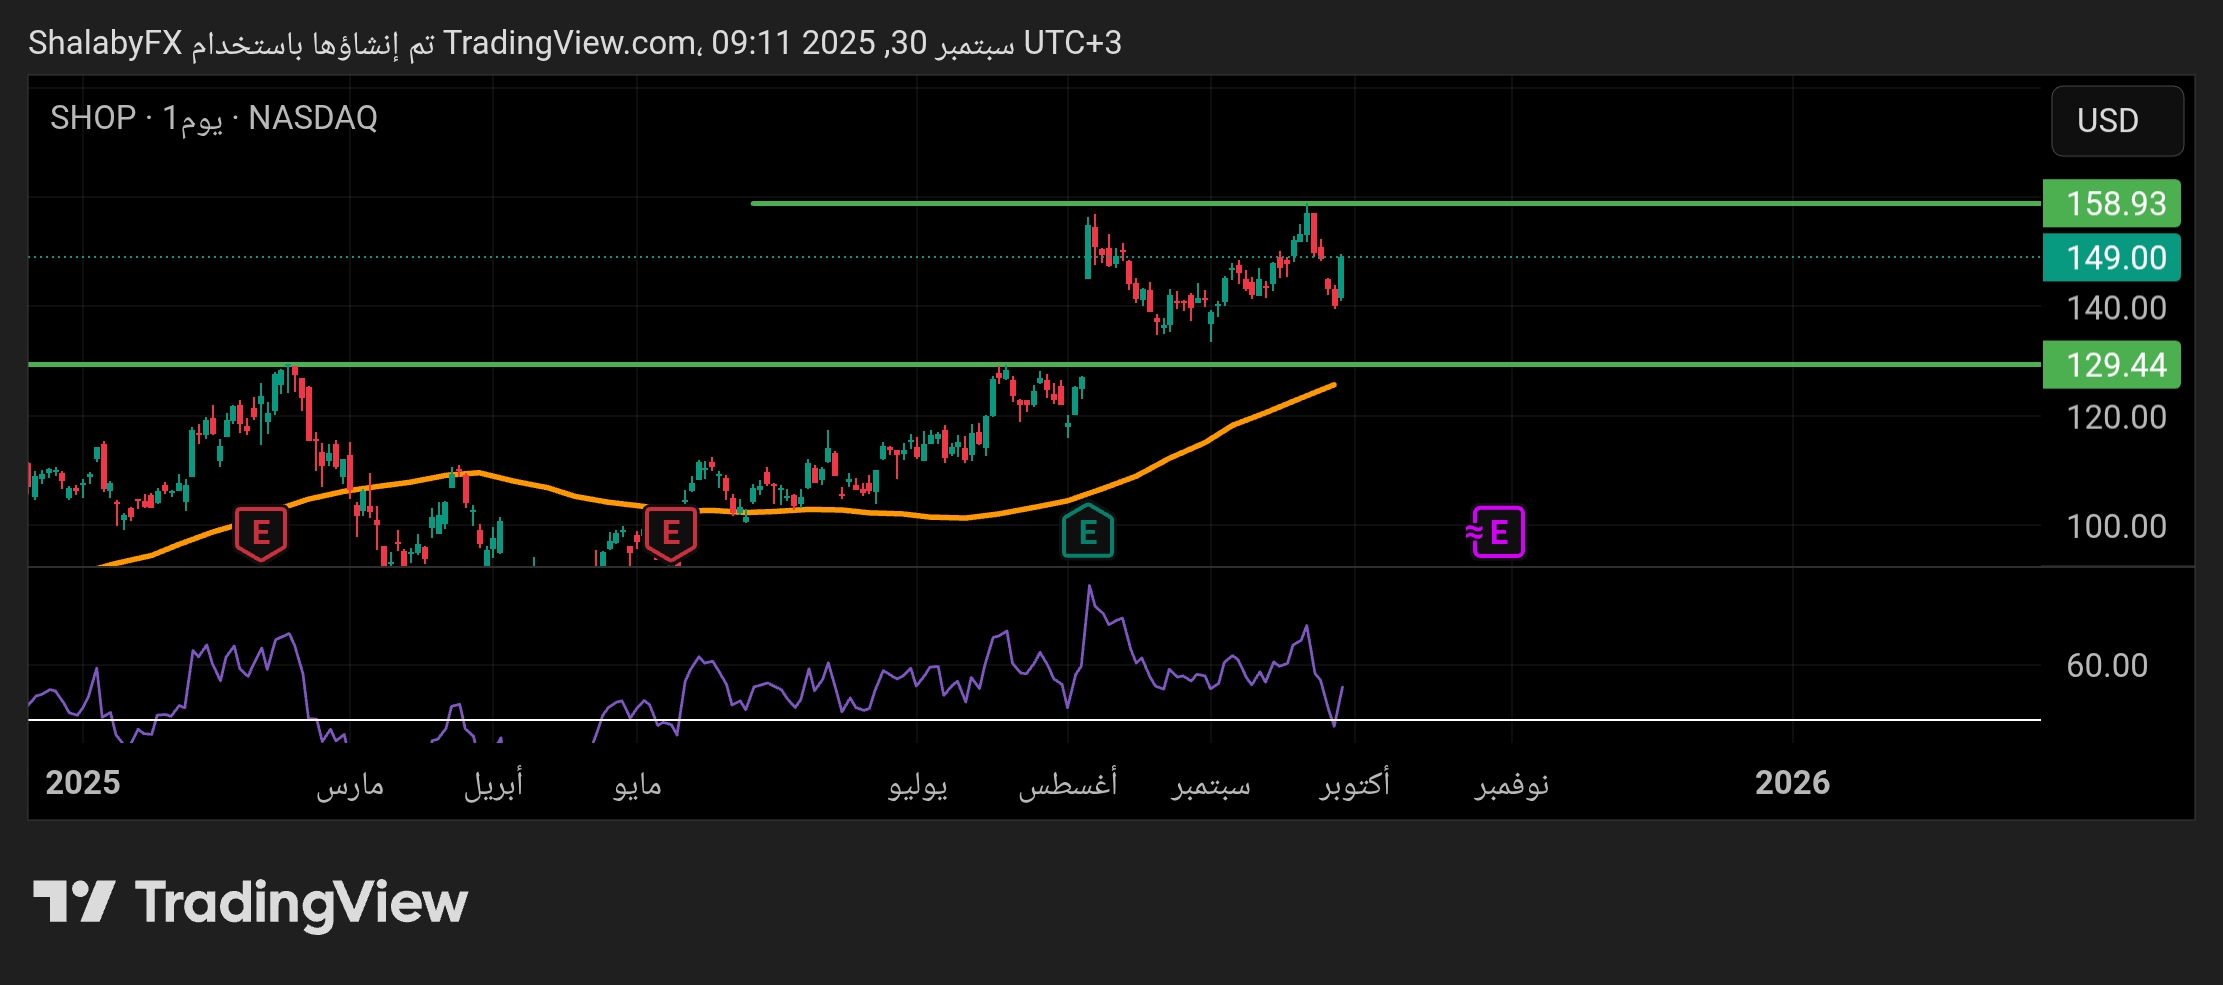Screen dimensions: 2223x985
Task: Click the red earnings E marker near مايو
Action: (670, 532)
